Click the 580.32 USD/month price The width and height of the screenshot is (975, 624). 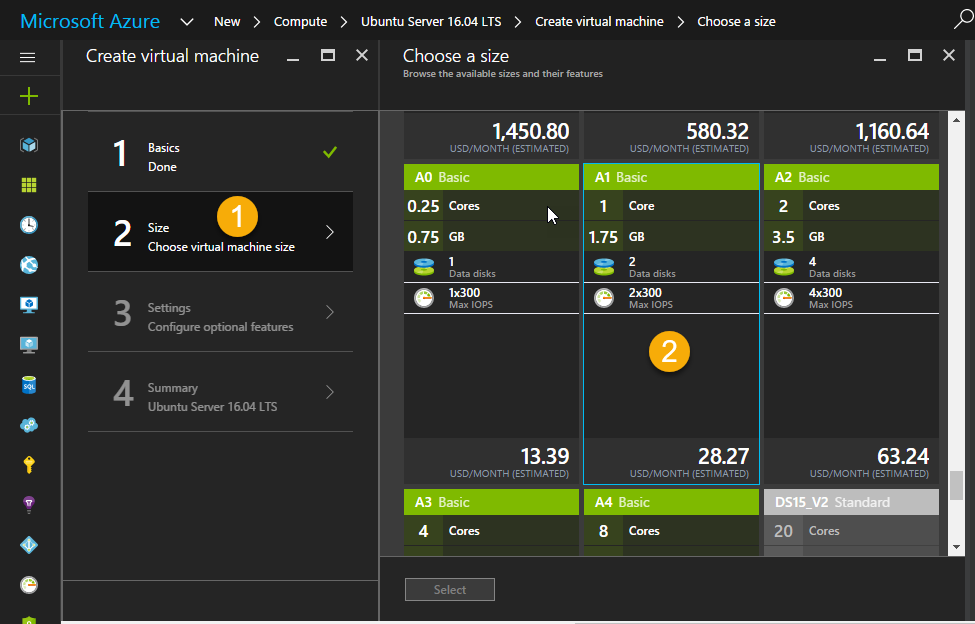click(718, 132)
